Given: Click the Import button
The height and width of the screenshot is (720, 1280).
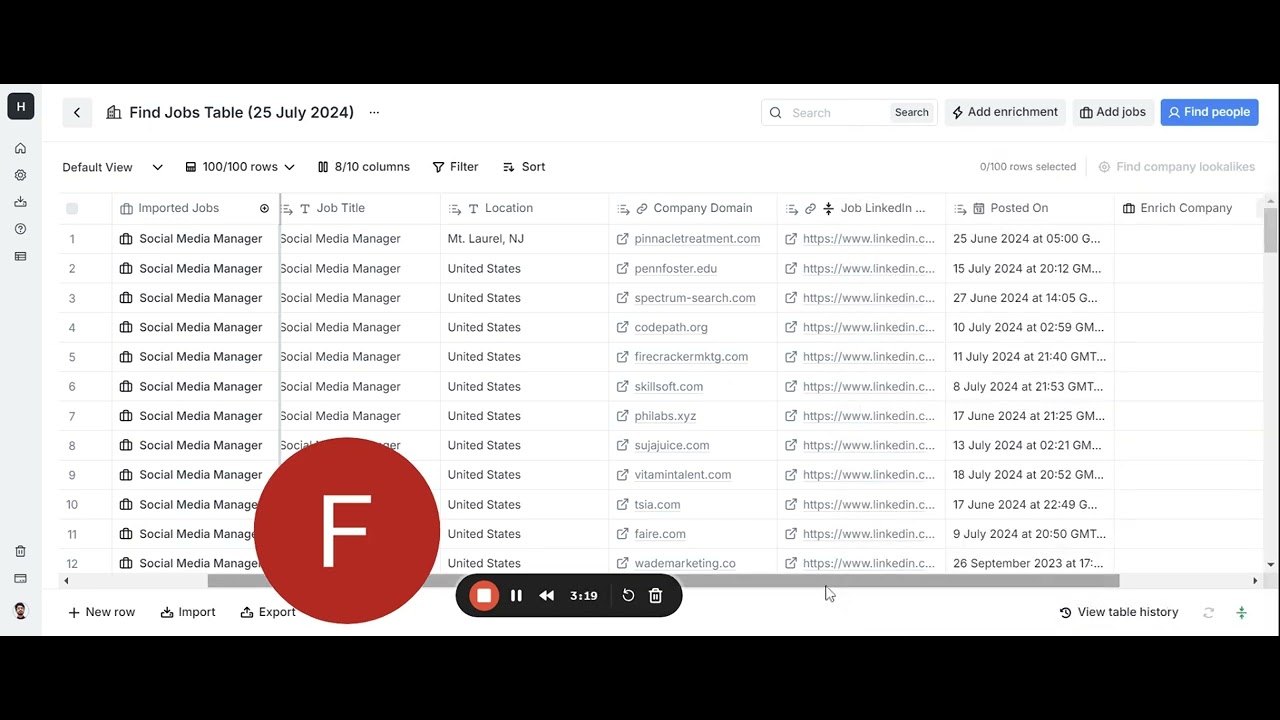Looking at the screenshot, I should (188, 613).
